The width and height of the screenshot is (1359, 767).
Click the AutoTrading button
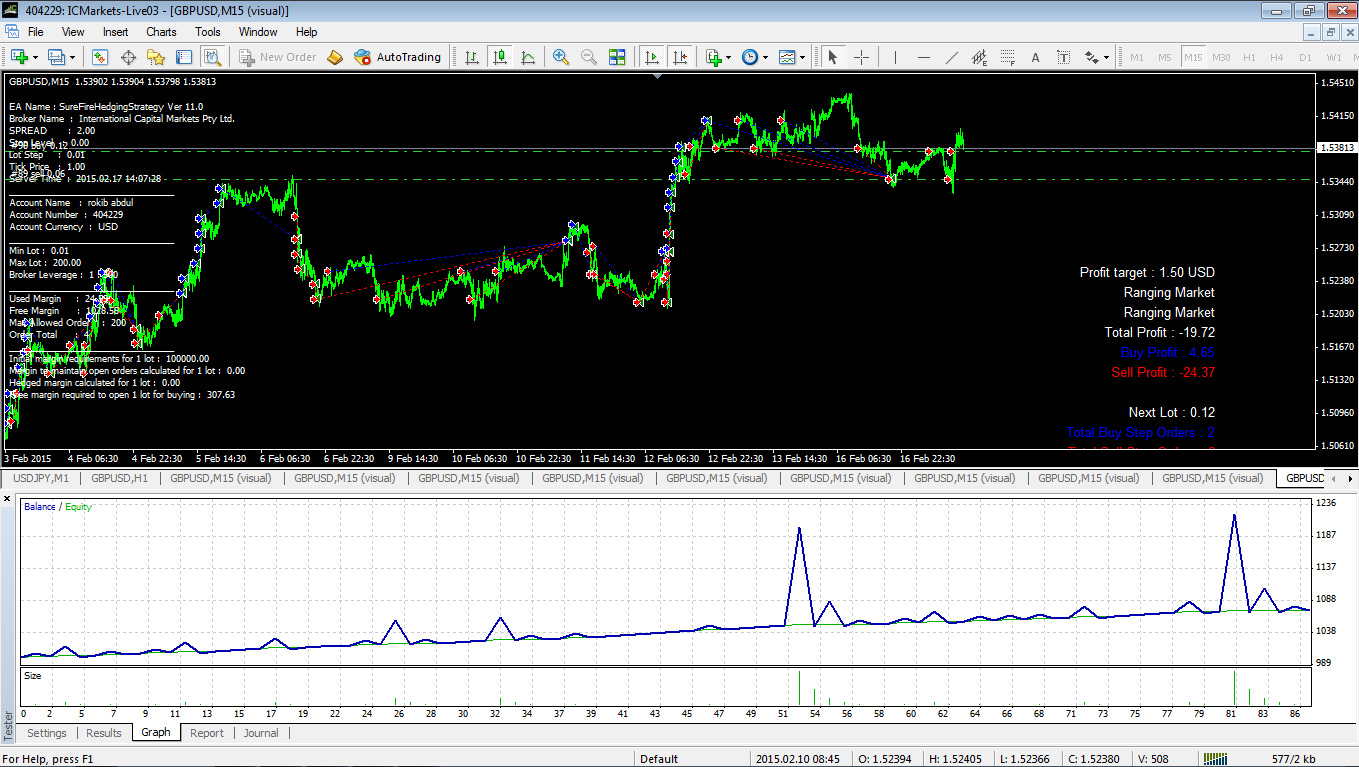[x=397, y=57]
